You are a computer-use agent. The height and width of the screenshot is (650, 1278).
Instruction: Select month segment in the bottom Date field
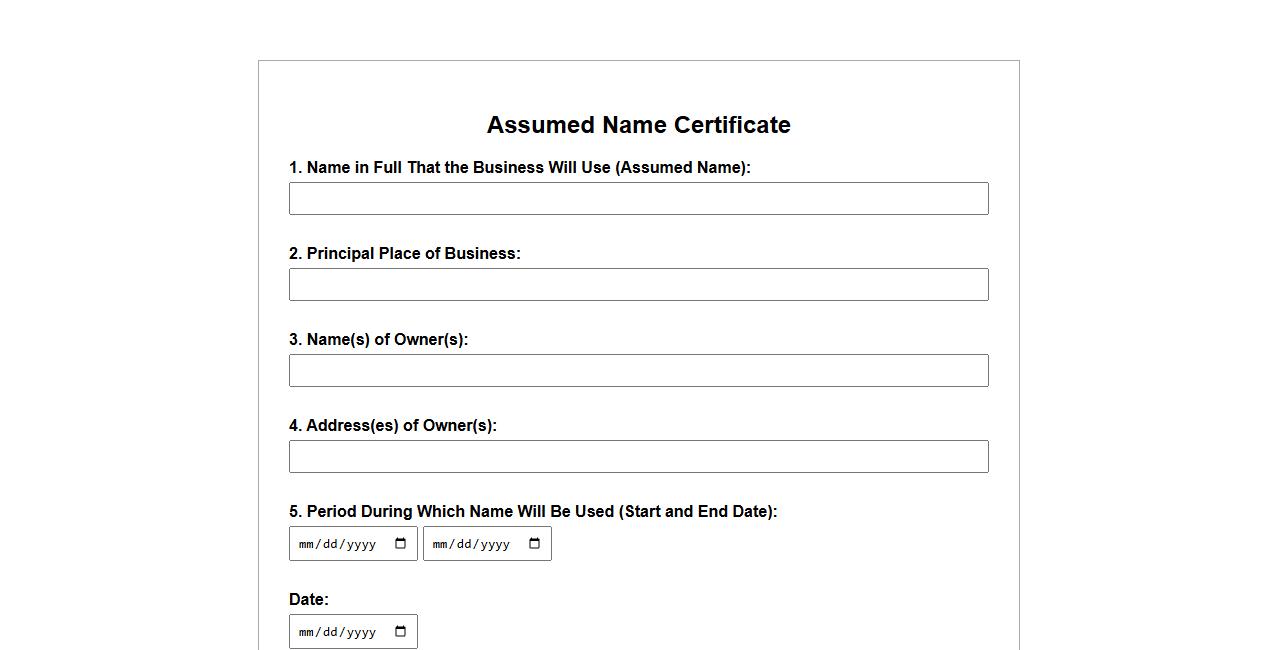[306, 633]
